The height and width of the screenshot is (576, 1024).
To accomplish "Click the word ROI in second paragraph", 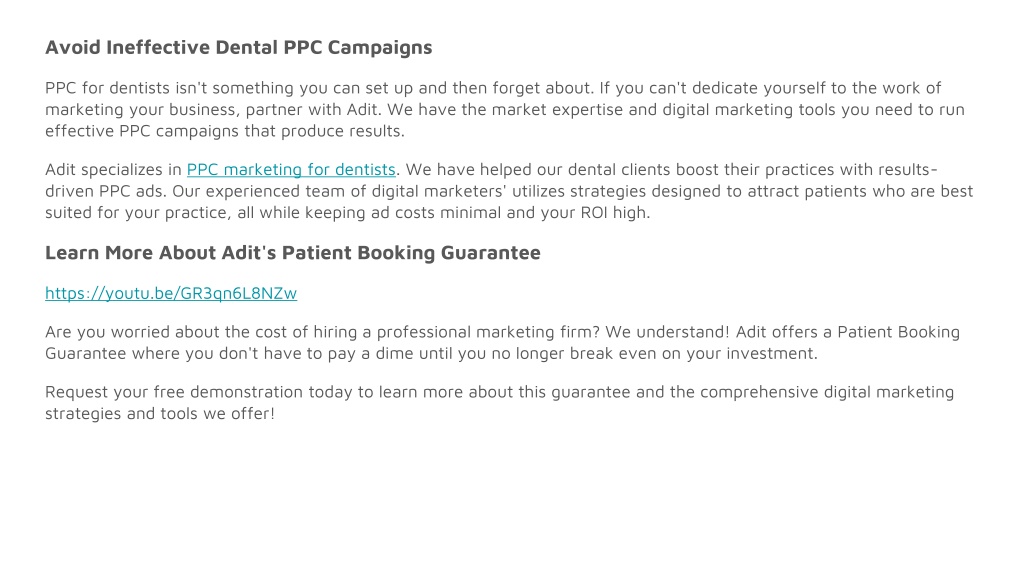I will [x=594, y=213].
